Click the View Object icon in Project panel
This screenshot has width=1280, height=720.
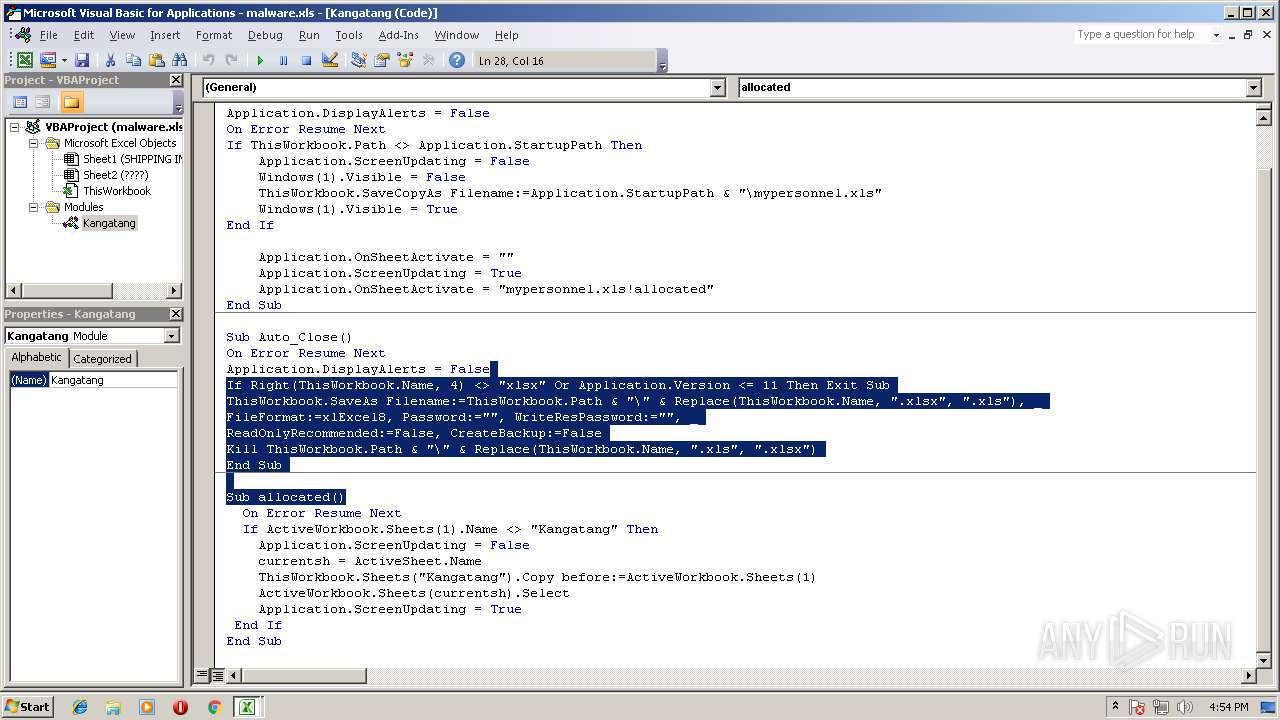(x=42, y=102)
